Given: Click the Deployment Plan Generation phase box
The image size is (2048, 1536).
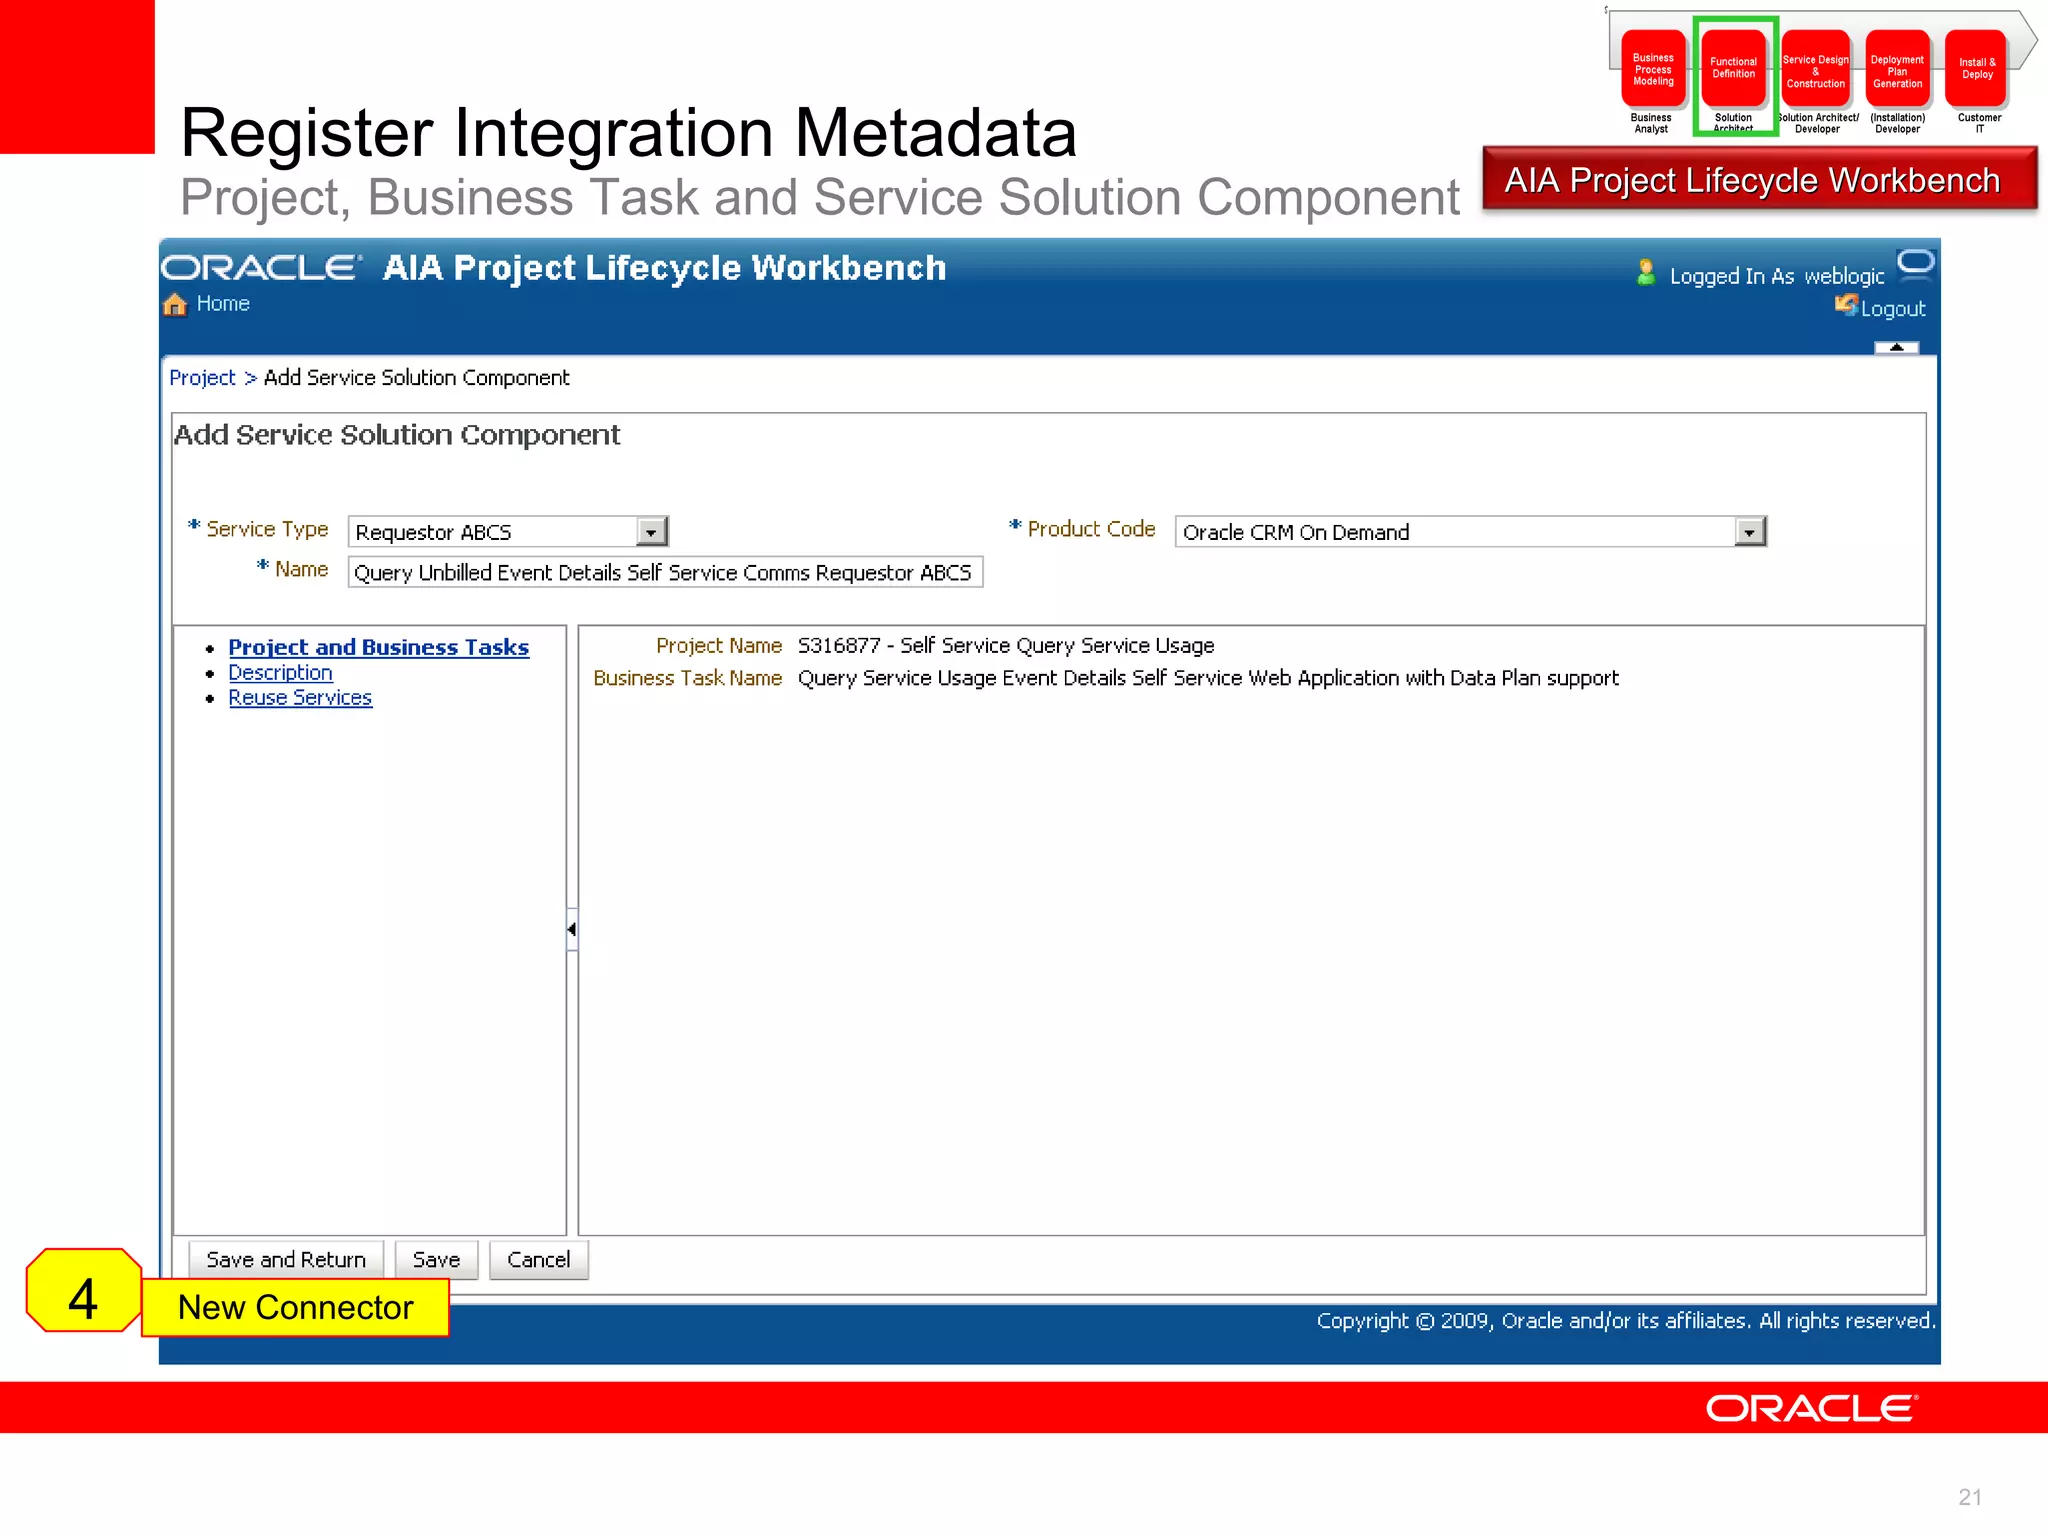Looking at the screenshot, I should click(x=1897, y=69).
